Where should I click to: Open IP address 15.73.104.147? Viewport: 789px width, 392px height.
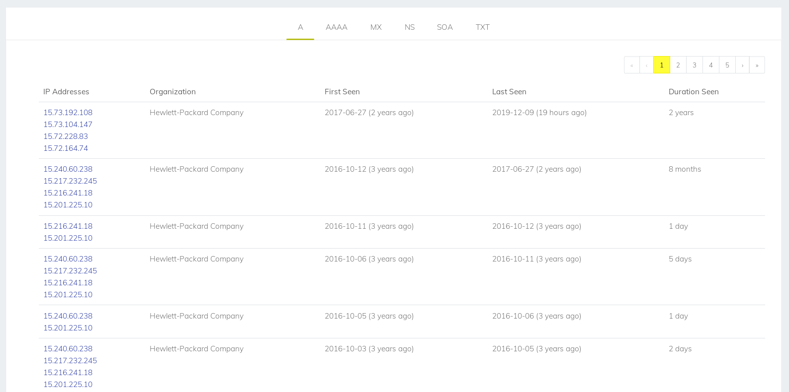68,124
